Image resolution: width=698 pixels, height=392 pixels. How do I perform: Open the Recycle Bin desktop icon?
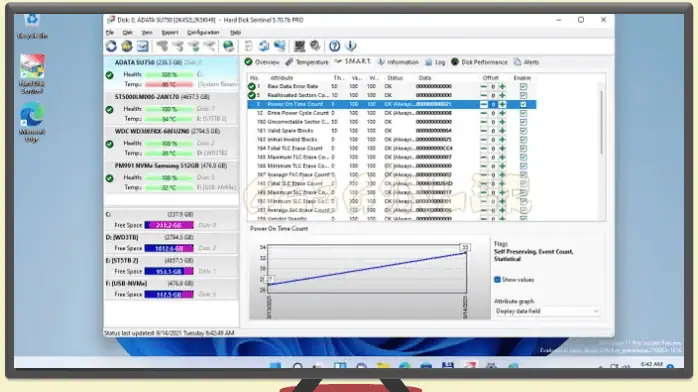(32, 26)
